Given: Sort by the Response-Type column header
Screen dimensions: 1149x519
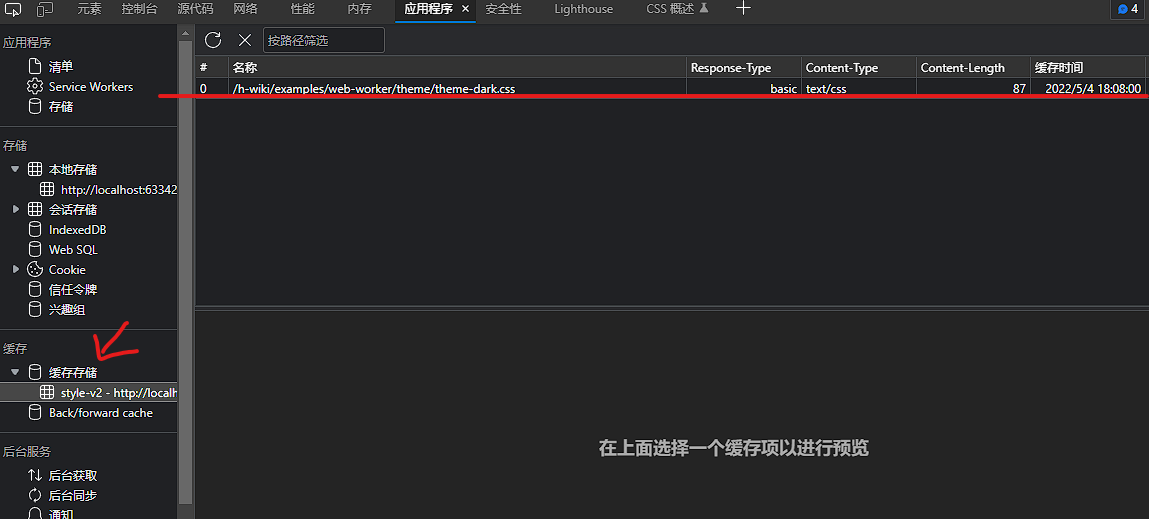Looking at the screenshot, I should tap(744, 67).
